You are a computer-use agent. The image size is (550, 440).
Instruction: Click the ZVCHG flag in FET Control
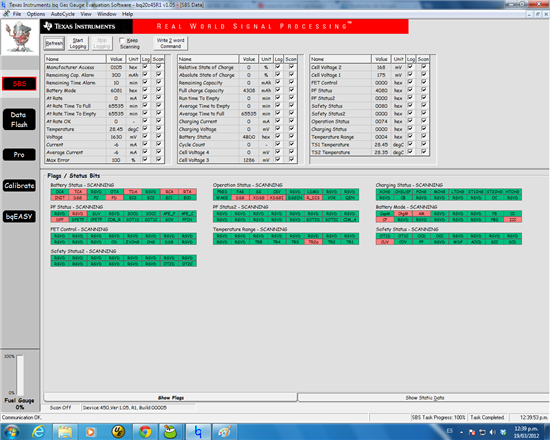point(133,242)
